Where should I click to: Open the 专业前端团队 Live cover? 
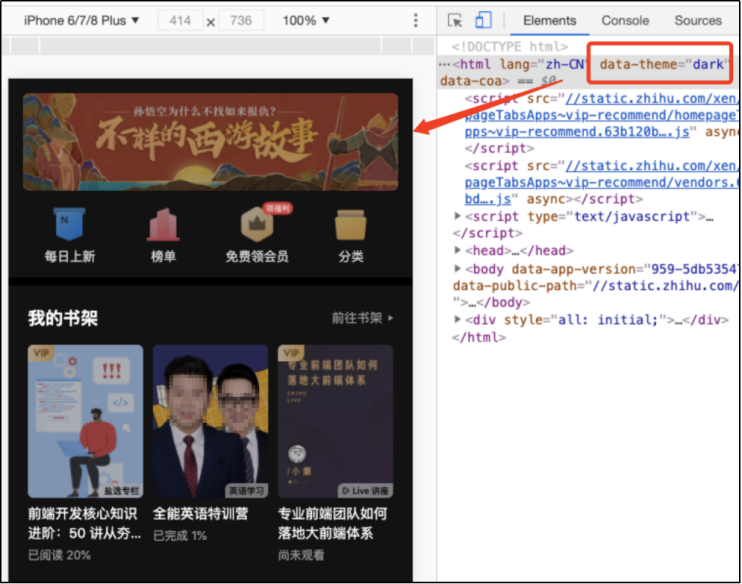pos(336,421)
